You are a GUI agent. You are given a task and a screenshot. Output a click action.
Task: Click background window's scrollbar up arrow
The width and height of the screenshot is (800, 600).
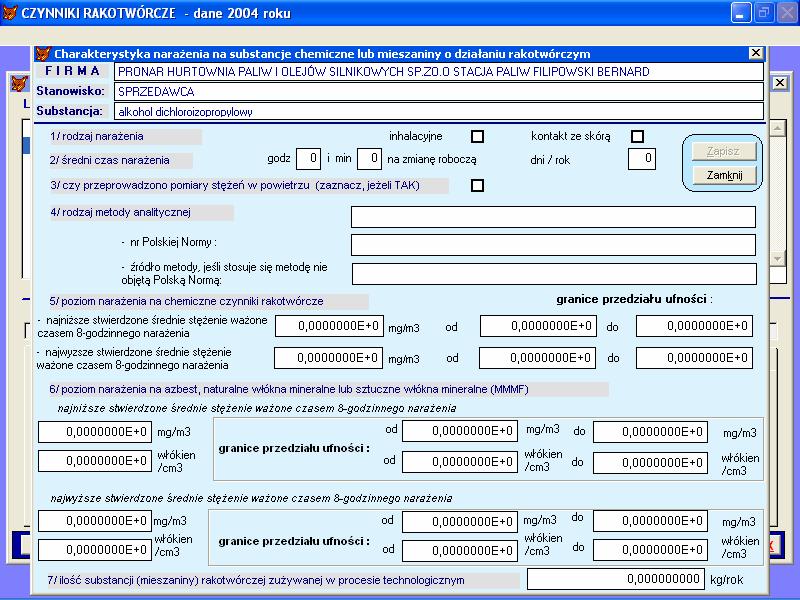coord(777,128)
